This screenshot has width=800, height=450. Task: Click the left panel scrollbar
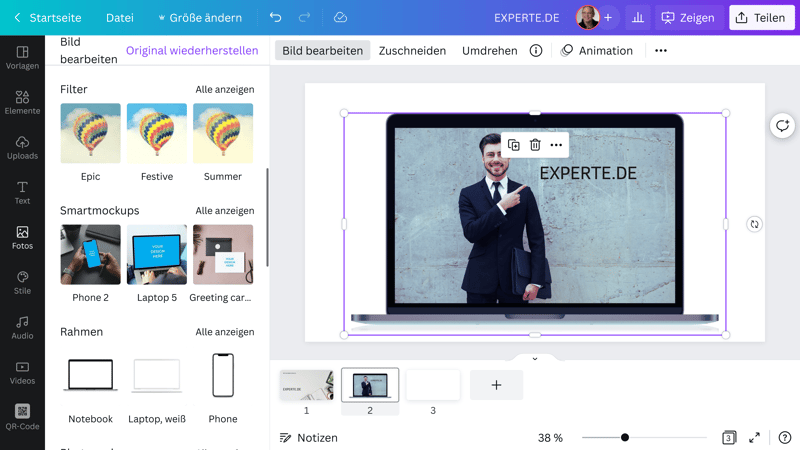tap(267, 217)
